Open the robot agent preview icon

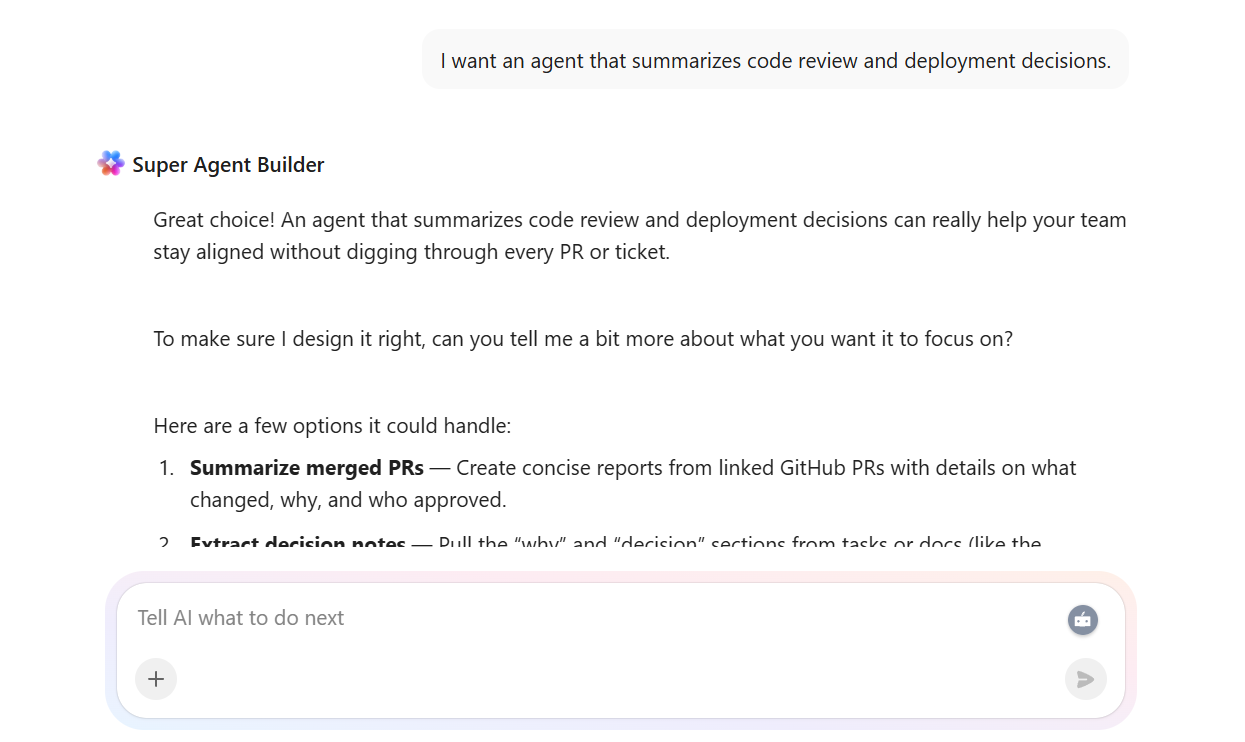click(1083, 620)
